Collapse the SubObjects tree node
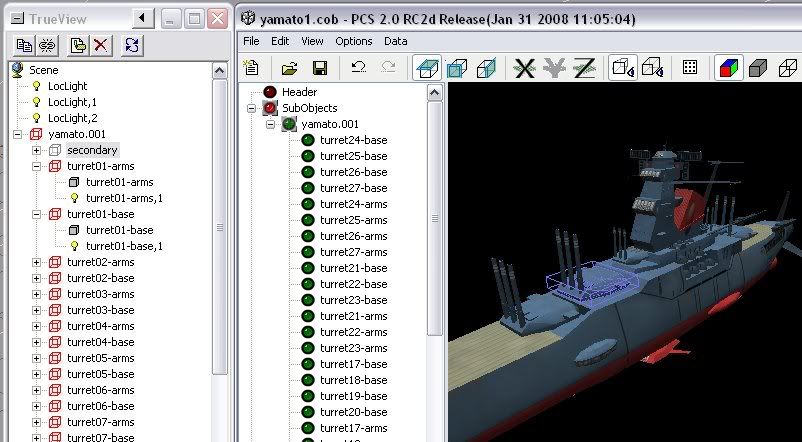 pos(254,108)
